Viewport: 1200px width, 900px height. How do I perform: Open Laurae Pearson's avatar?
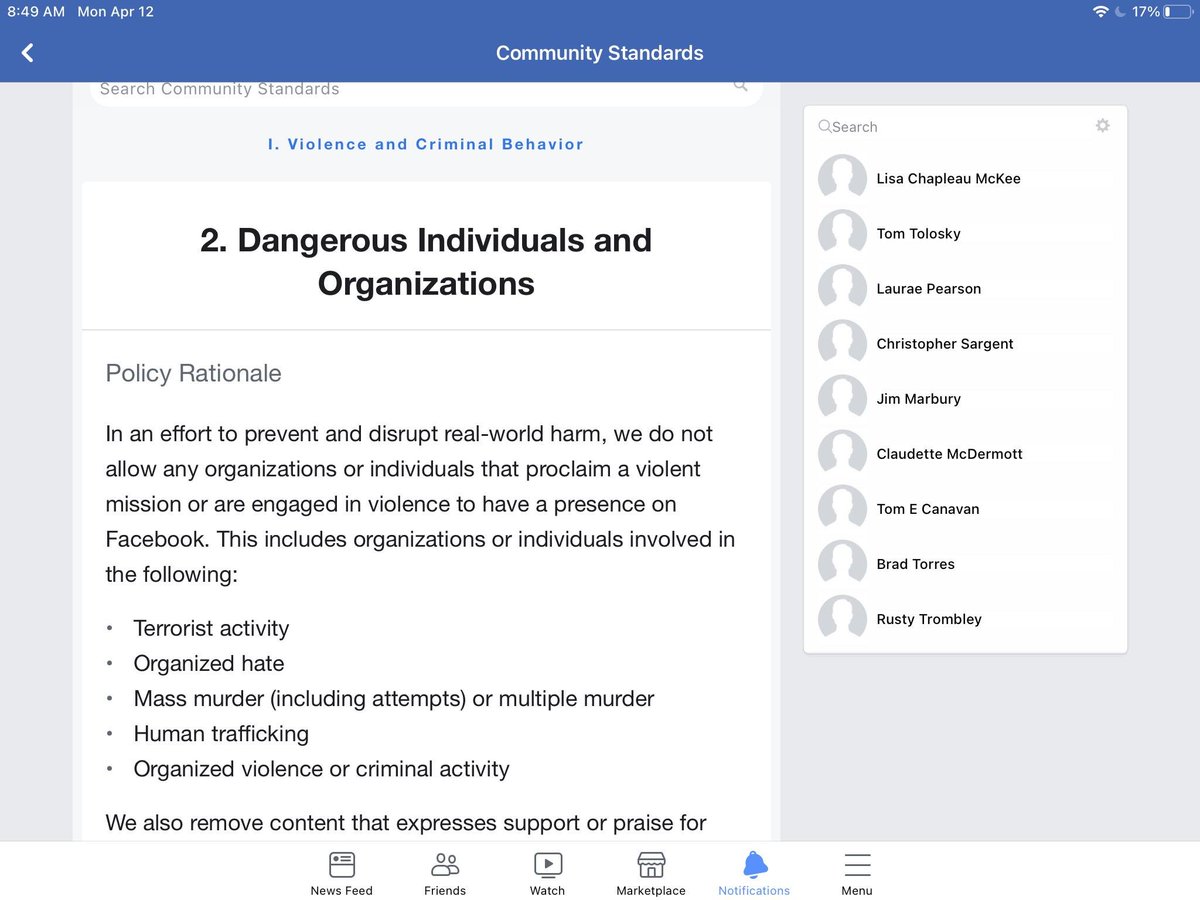tap(842, 288)
